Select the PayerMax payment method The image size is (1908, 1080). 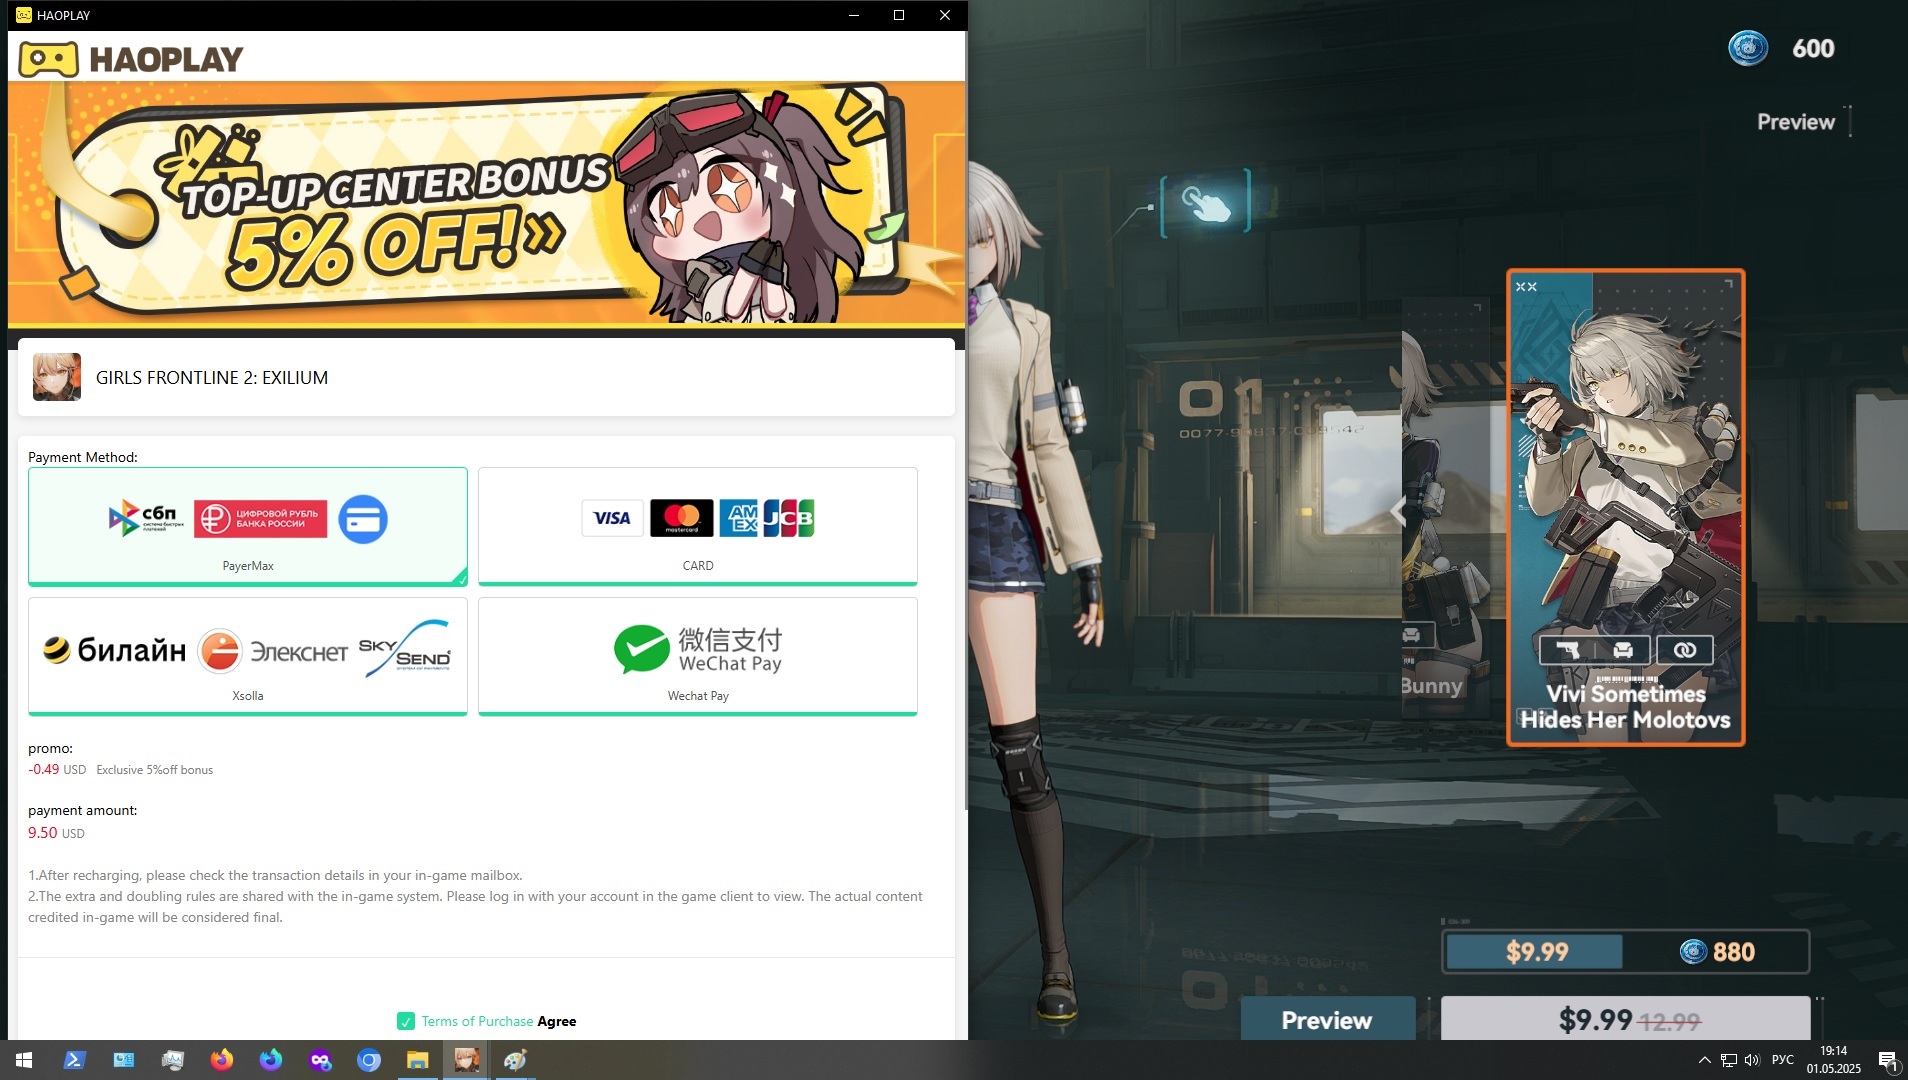point(248,526)
